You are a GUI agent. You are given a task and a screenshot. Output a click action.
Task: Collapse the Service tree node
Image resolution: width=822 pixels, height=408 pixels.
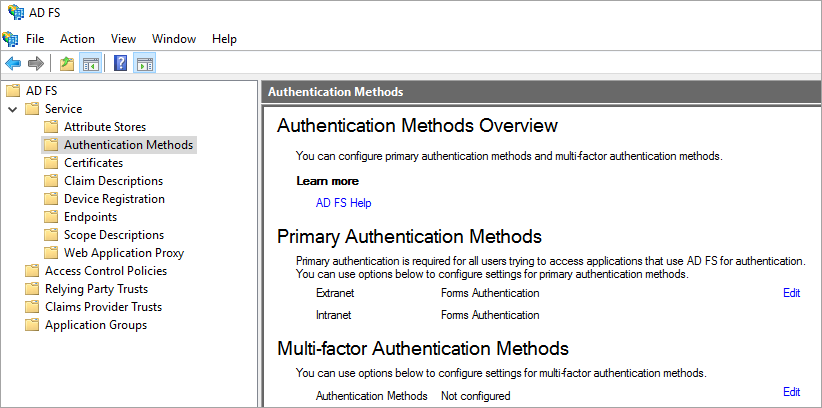(x=12, y=109)
